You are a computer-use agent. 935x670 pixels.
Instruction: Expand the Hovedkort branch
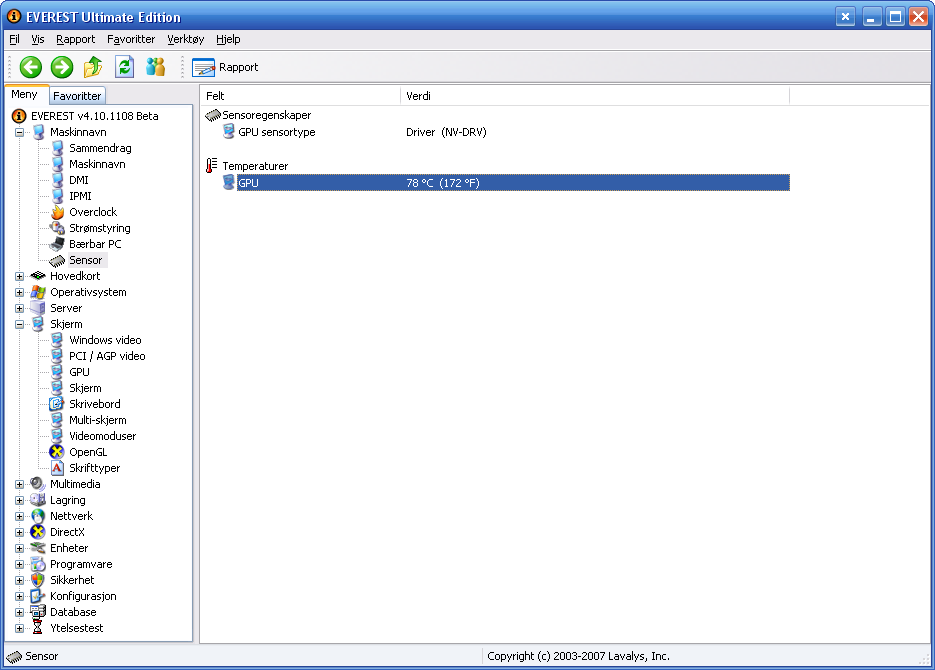[20, 277]
